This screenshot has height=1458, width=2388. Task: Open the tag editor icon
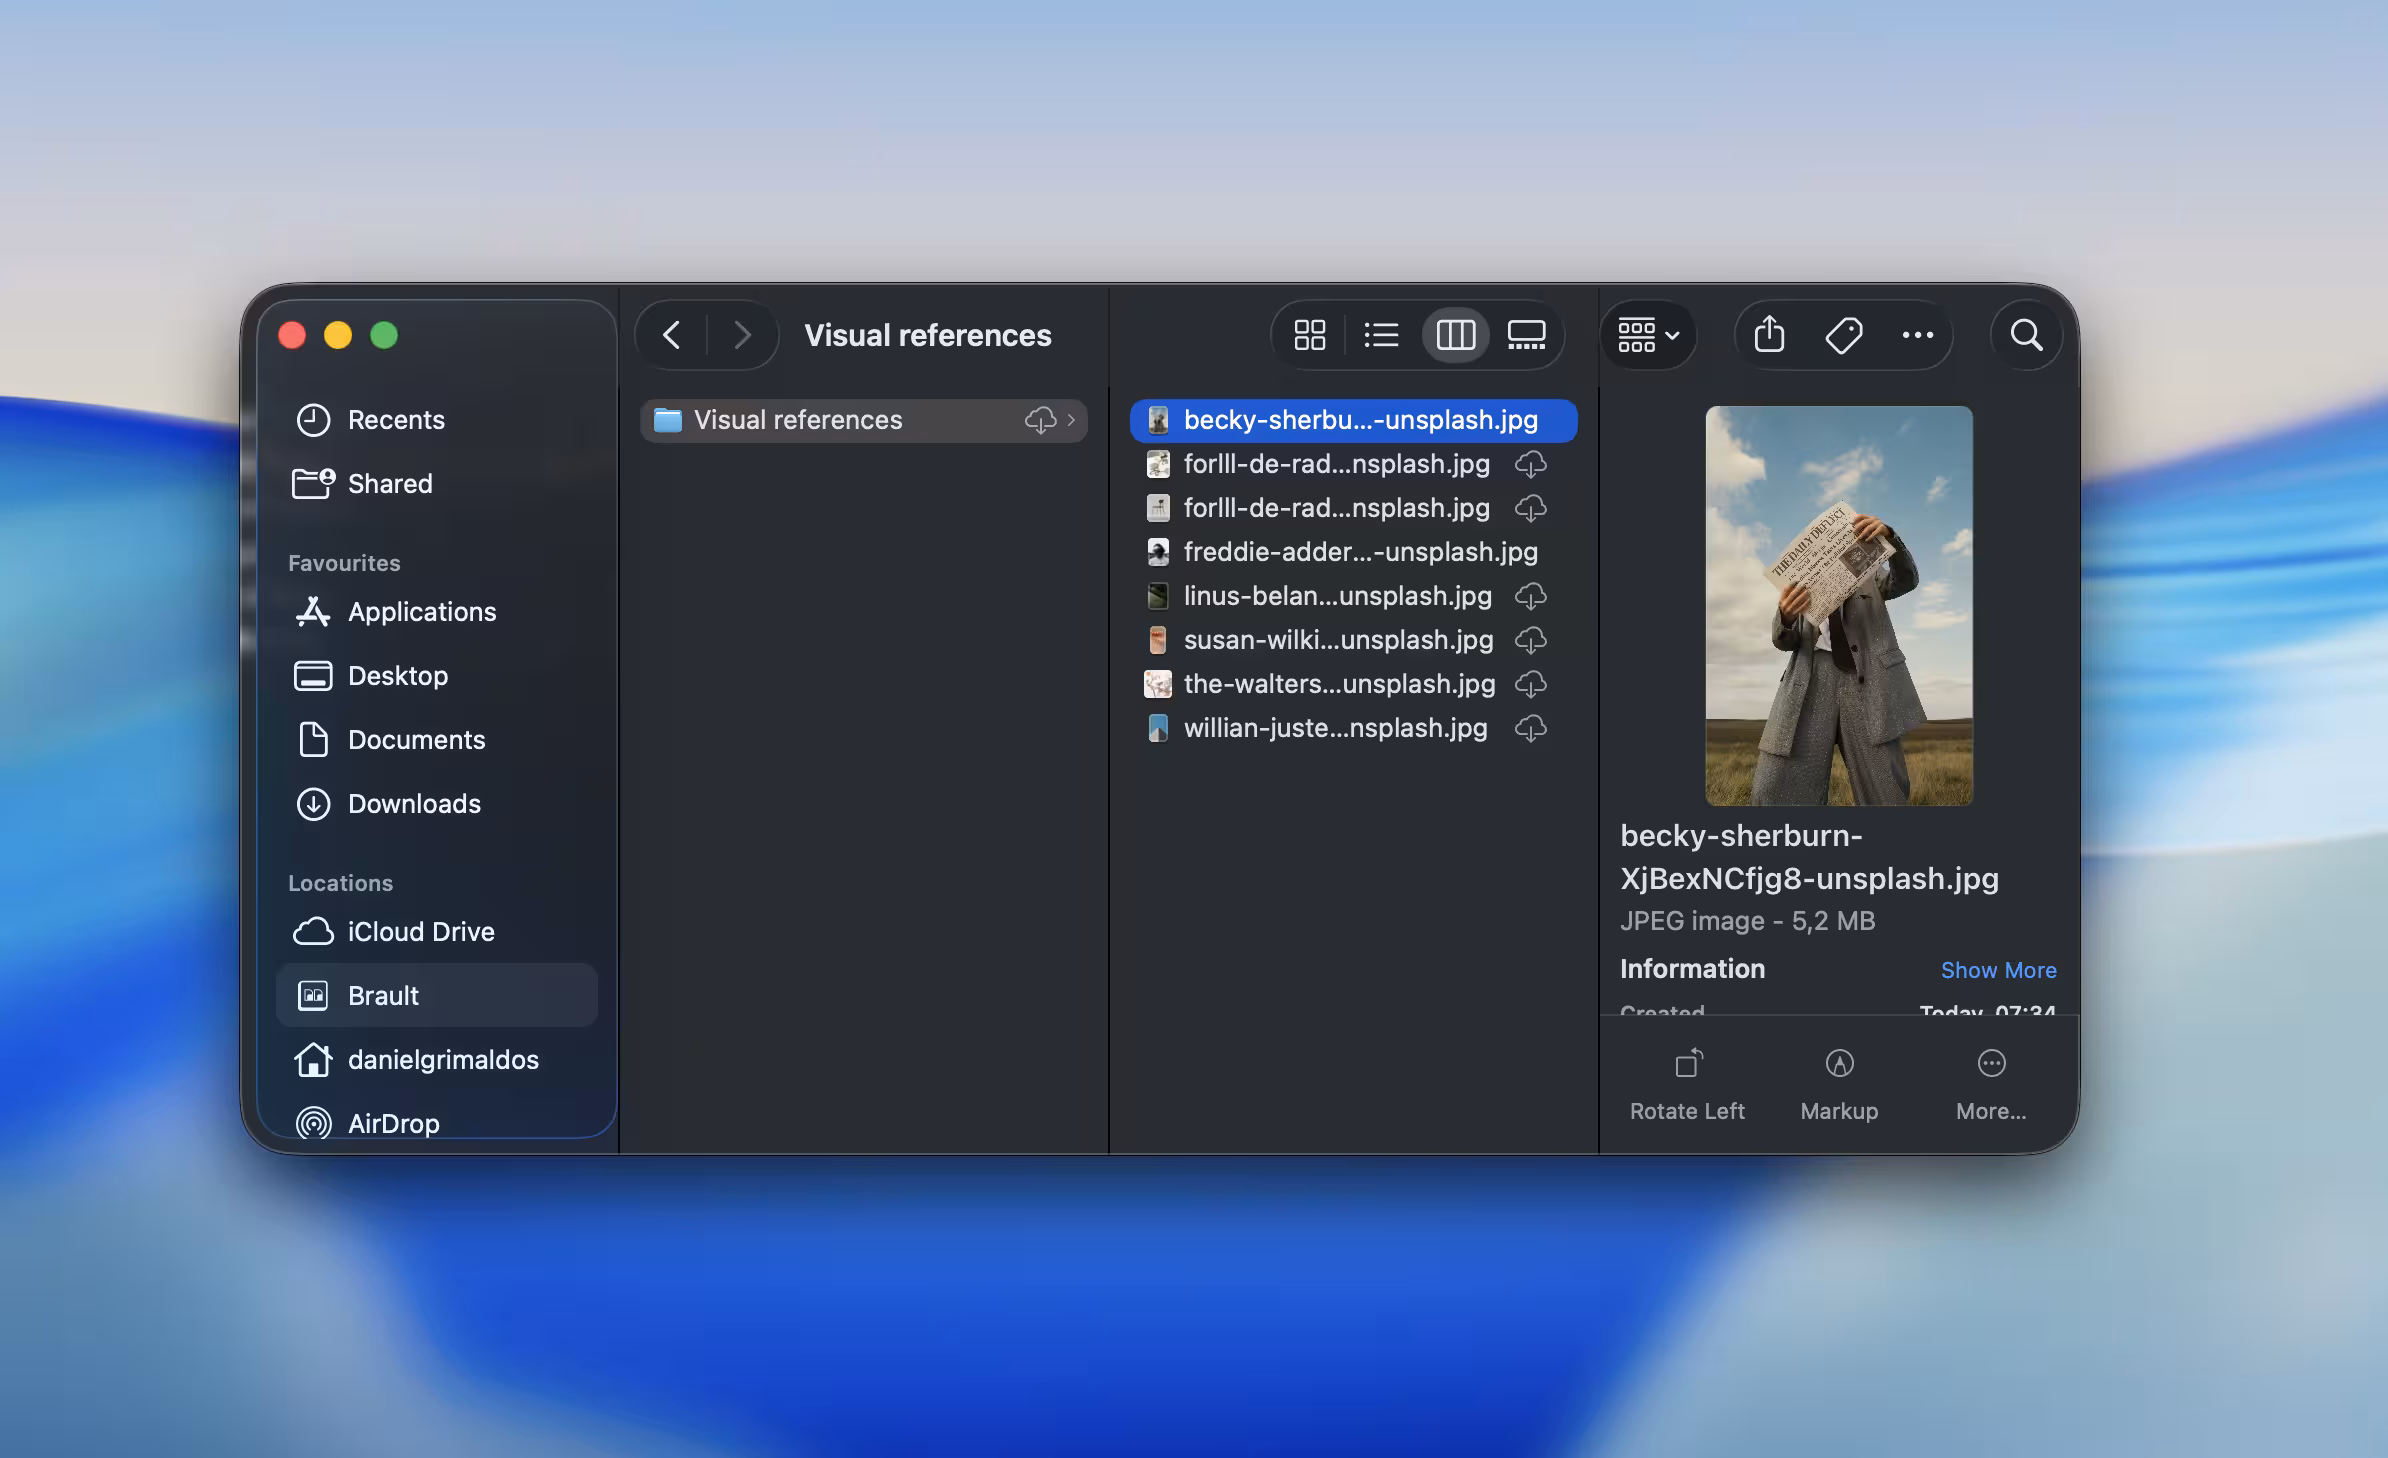(1843, 335)
